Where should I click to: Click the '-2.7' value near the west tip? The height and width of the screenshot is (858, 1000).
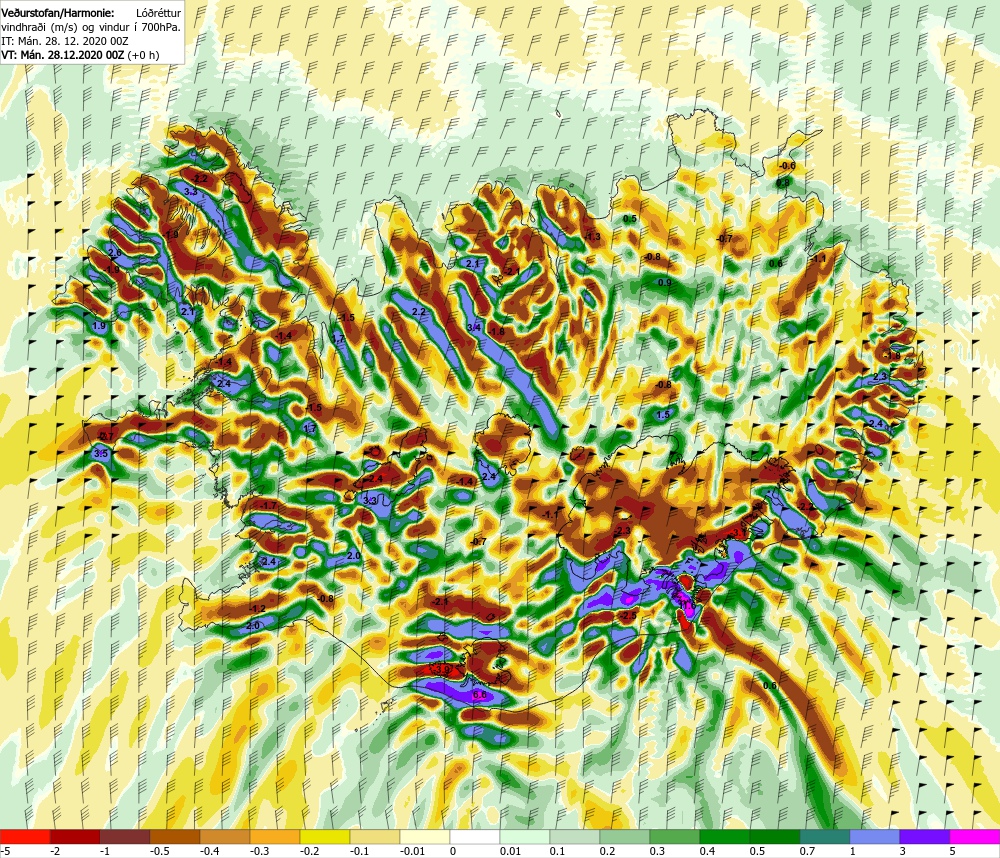[105, 437]
